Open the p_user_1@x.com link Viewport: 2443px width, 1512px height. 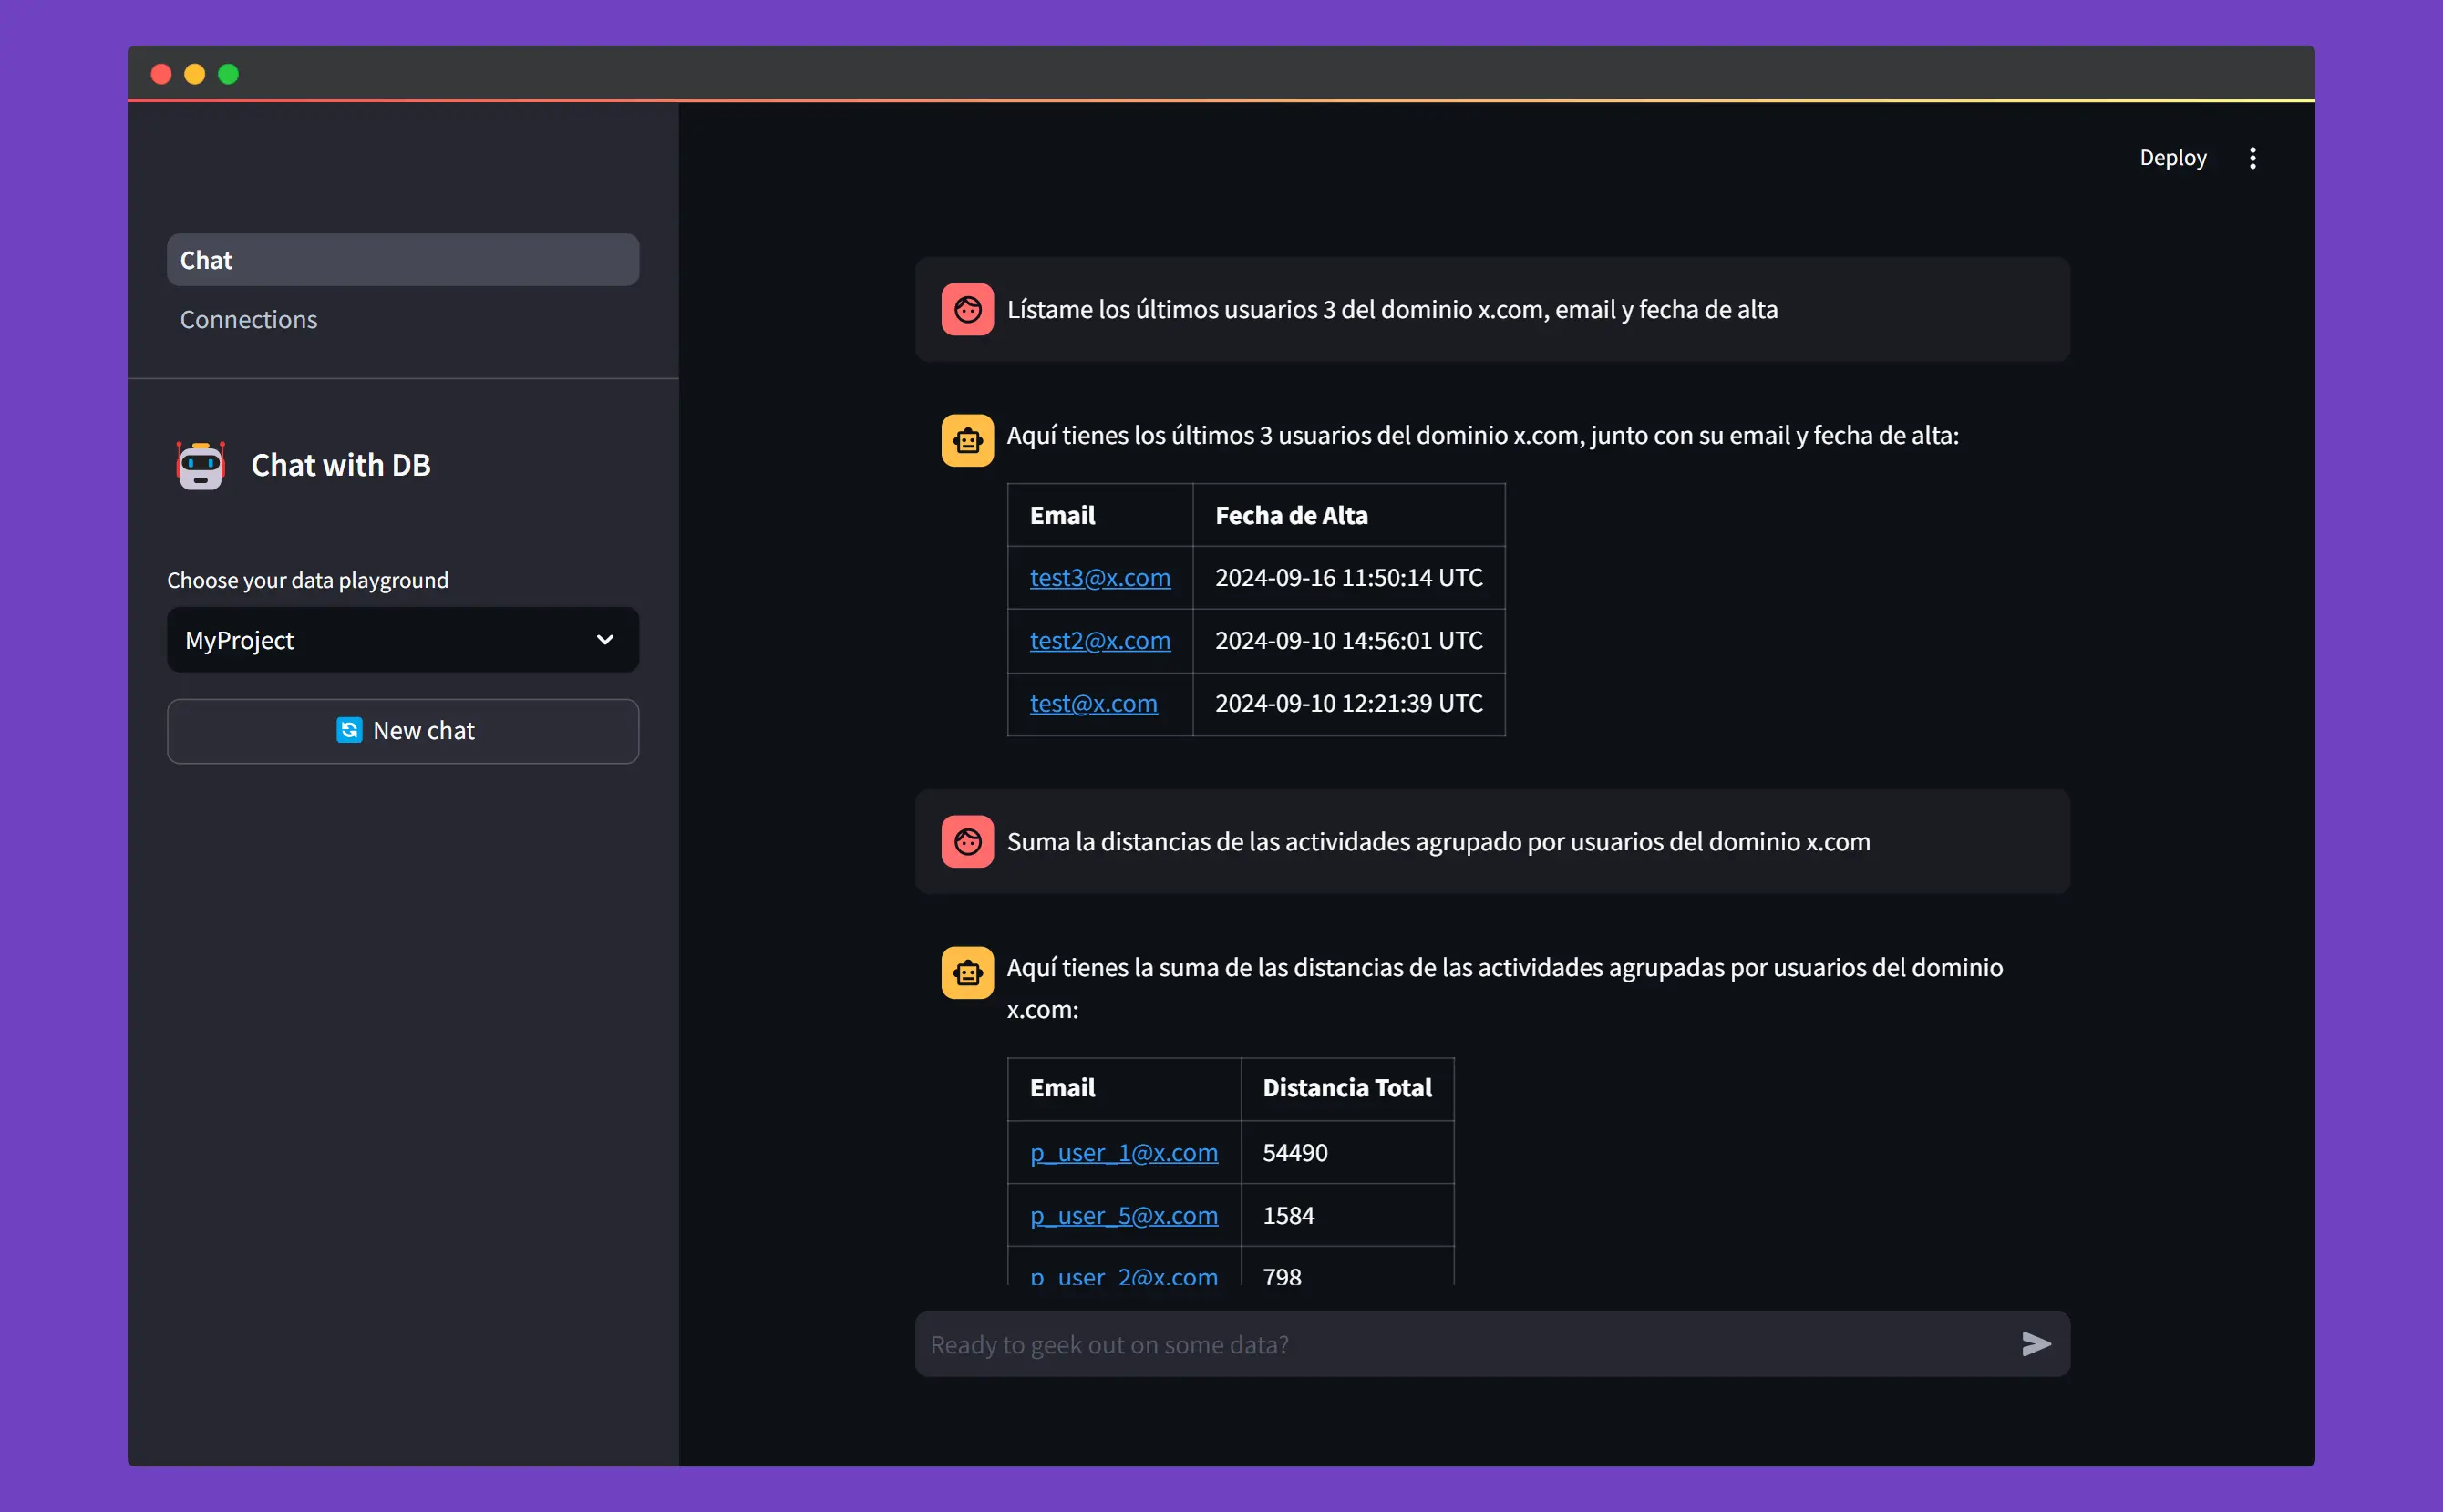tap(1123, 1152)
